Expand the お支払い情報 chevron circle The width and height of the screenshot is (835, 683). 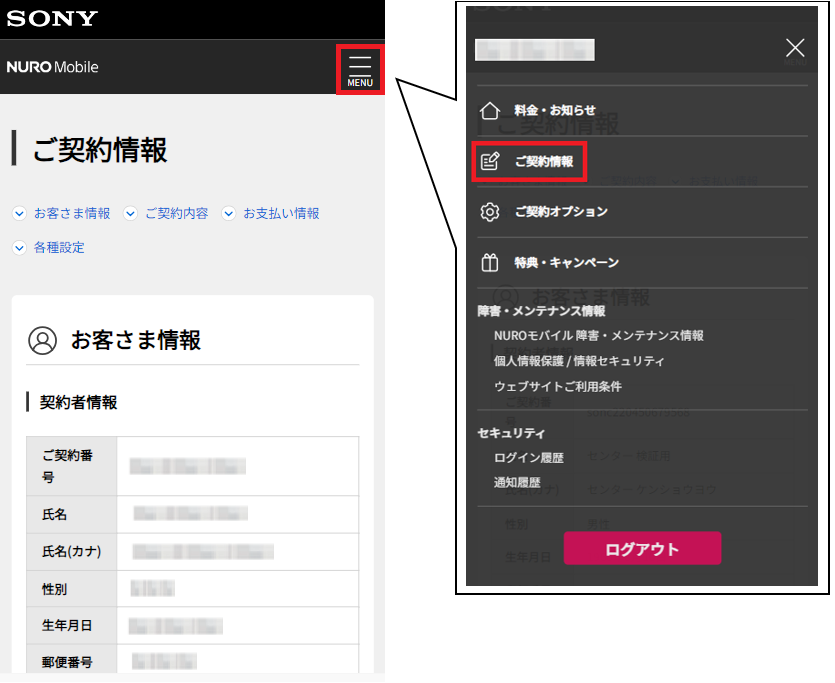[x=228, y=213]
